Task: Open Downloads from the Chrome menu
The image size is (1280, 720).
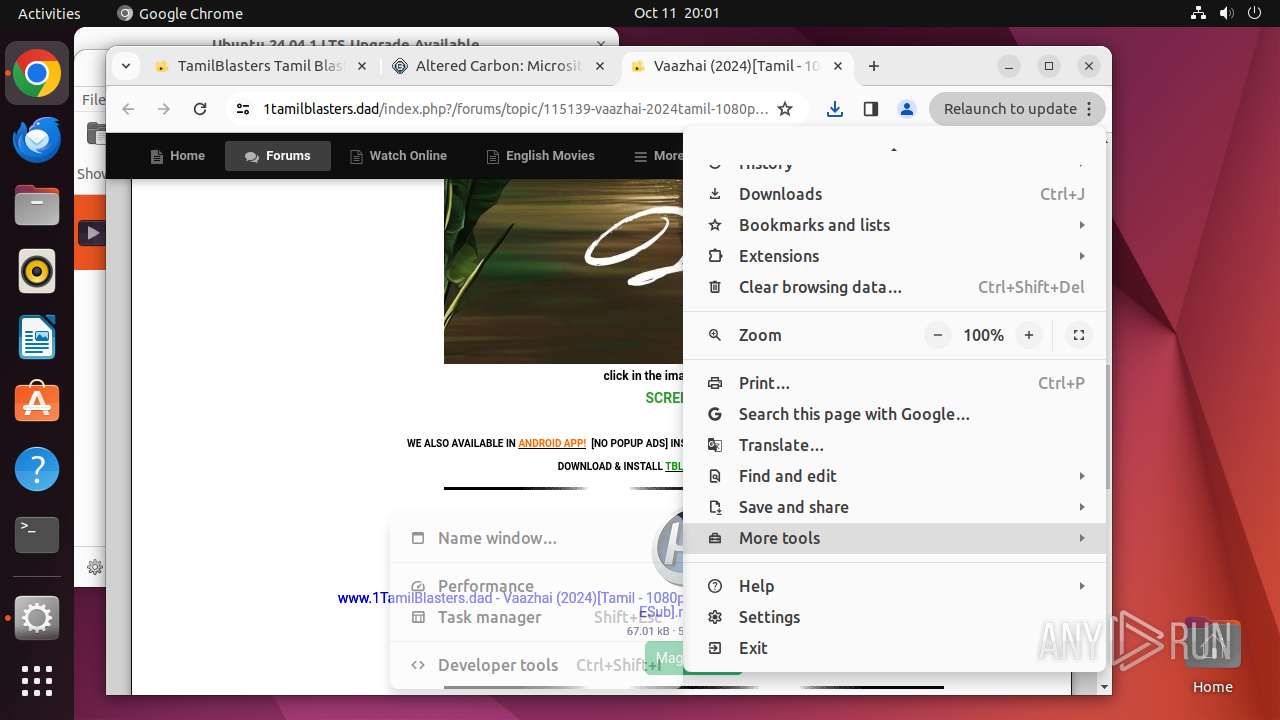Action: pyautogui.click(x=895, y=194)
